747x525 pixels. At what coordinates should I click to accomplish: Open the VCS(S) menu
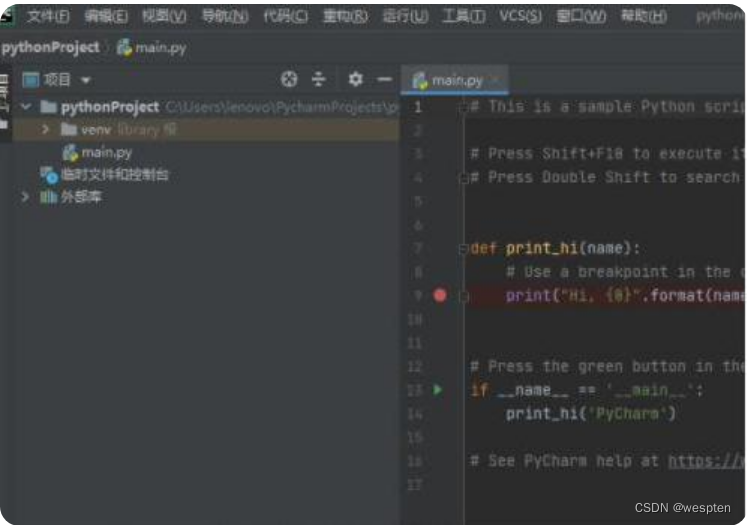520,17
